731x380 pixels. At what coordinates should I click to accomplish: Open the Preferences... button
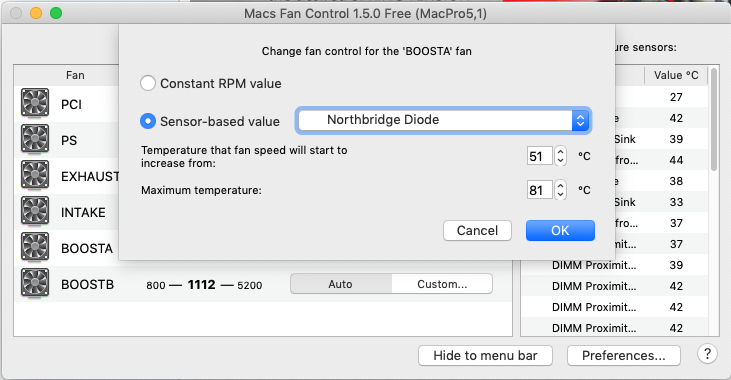(624, 356)
